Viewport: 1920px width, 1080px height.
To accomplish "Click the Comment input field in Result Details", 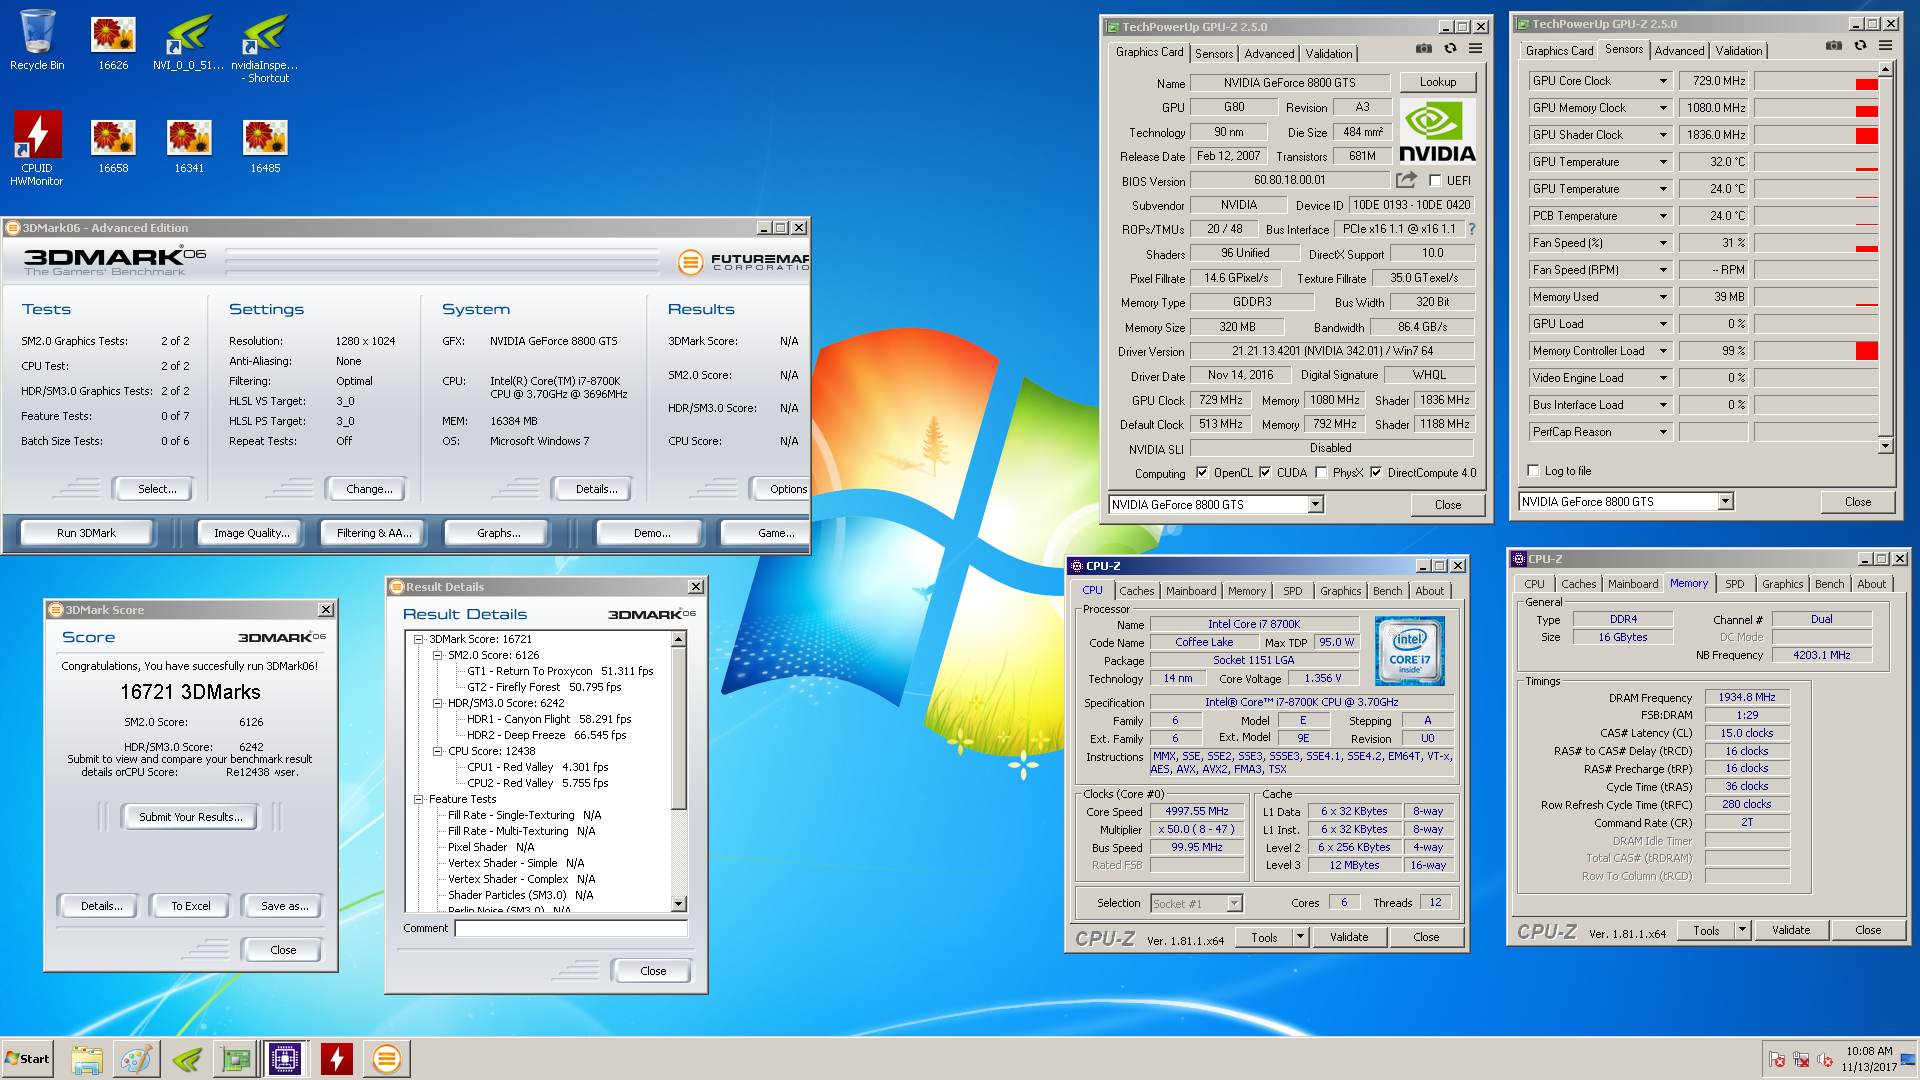I will point(571,928).
